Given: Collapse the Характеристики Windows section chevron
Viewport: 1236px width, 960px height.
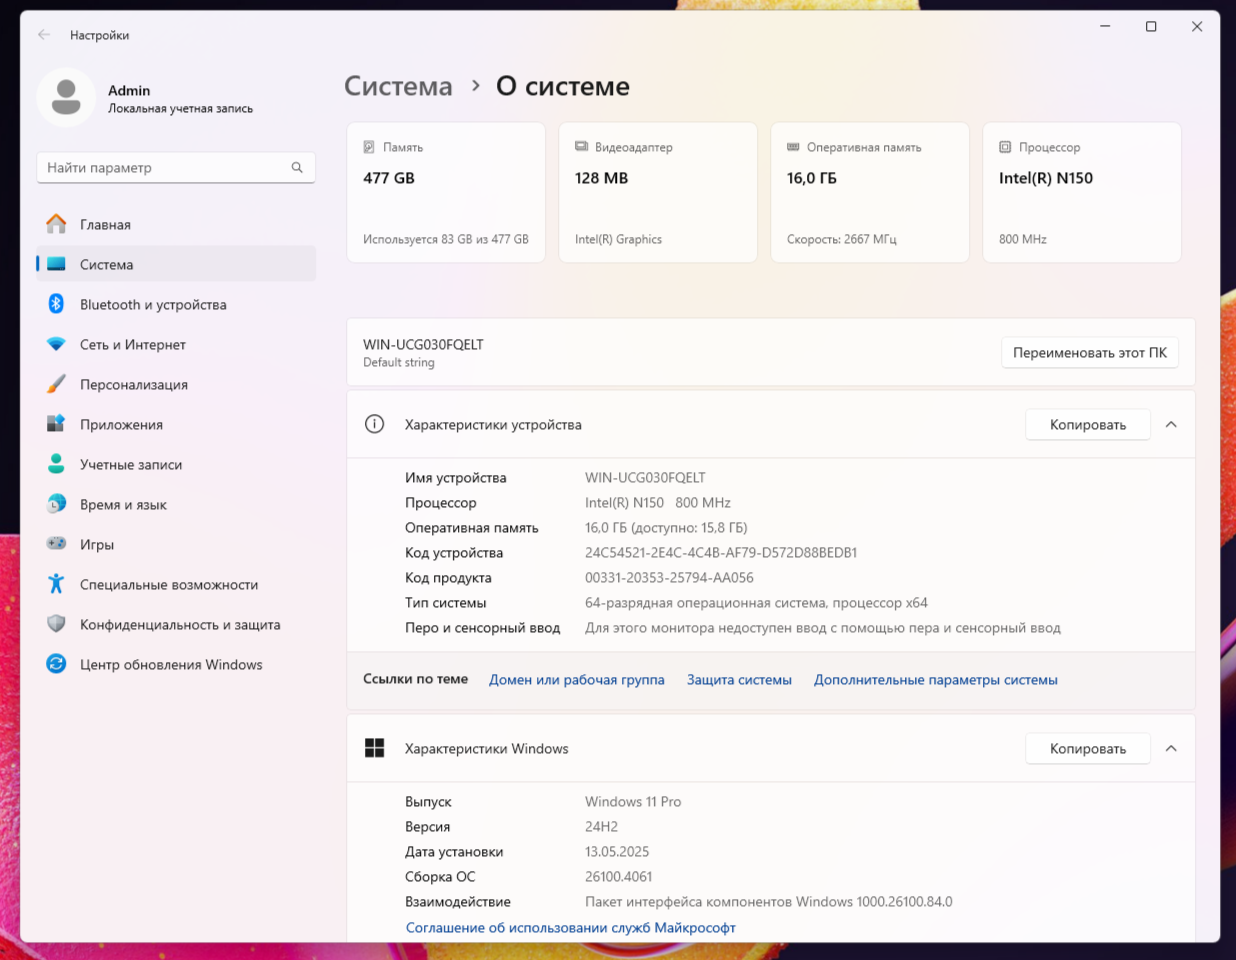Looking at the screenshot, I should 1171,748.
